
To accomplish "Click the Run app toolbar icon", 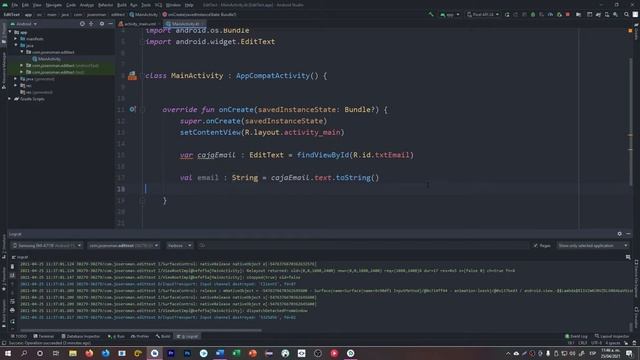I will pos(507,14).
